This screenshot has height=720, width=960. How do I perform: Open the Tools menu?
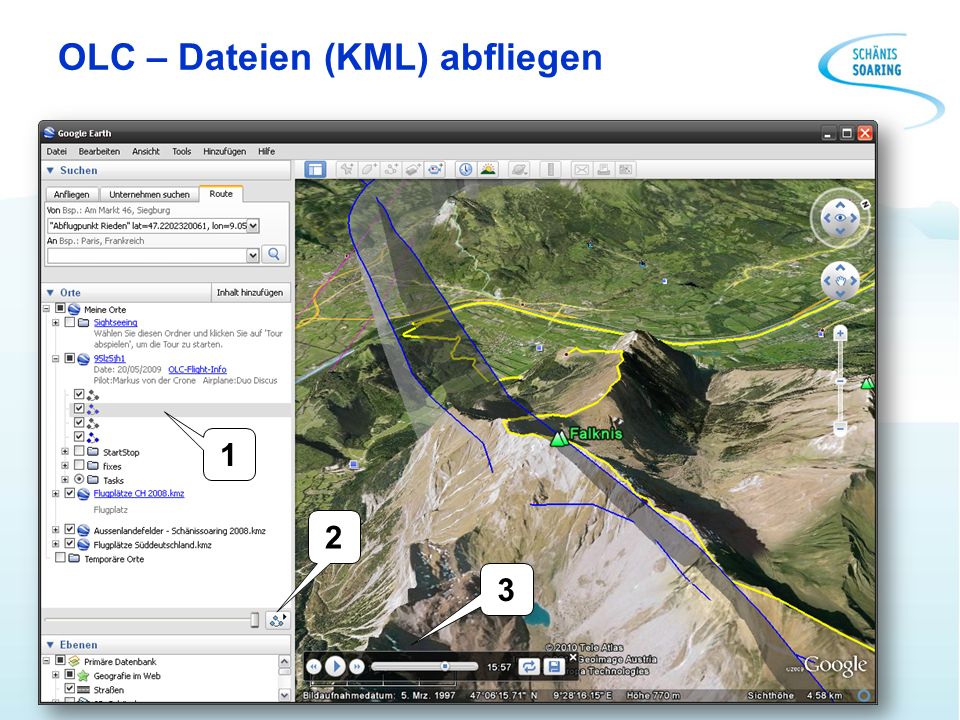tap(181, 151)
